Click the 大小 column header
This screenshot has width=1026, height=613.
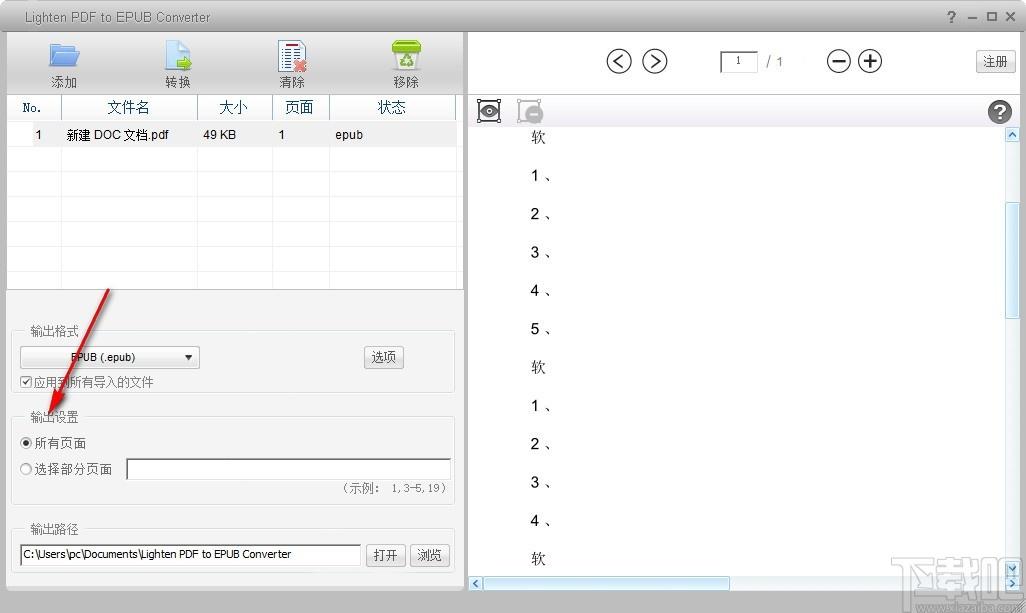click(234, 107)
